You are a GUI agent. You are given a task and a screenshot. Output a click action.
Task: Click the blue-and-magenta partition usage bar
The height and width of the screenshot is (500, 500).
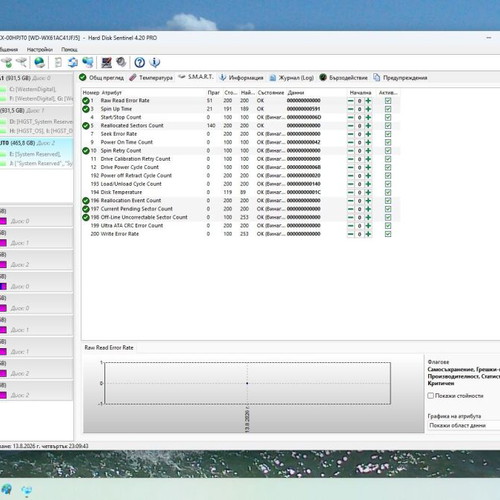click(x=3, y=286)
